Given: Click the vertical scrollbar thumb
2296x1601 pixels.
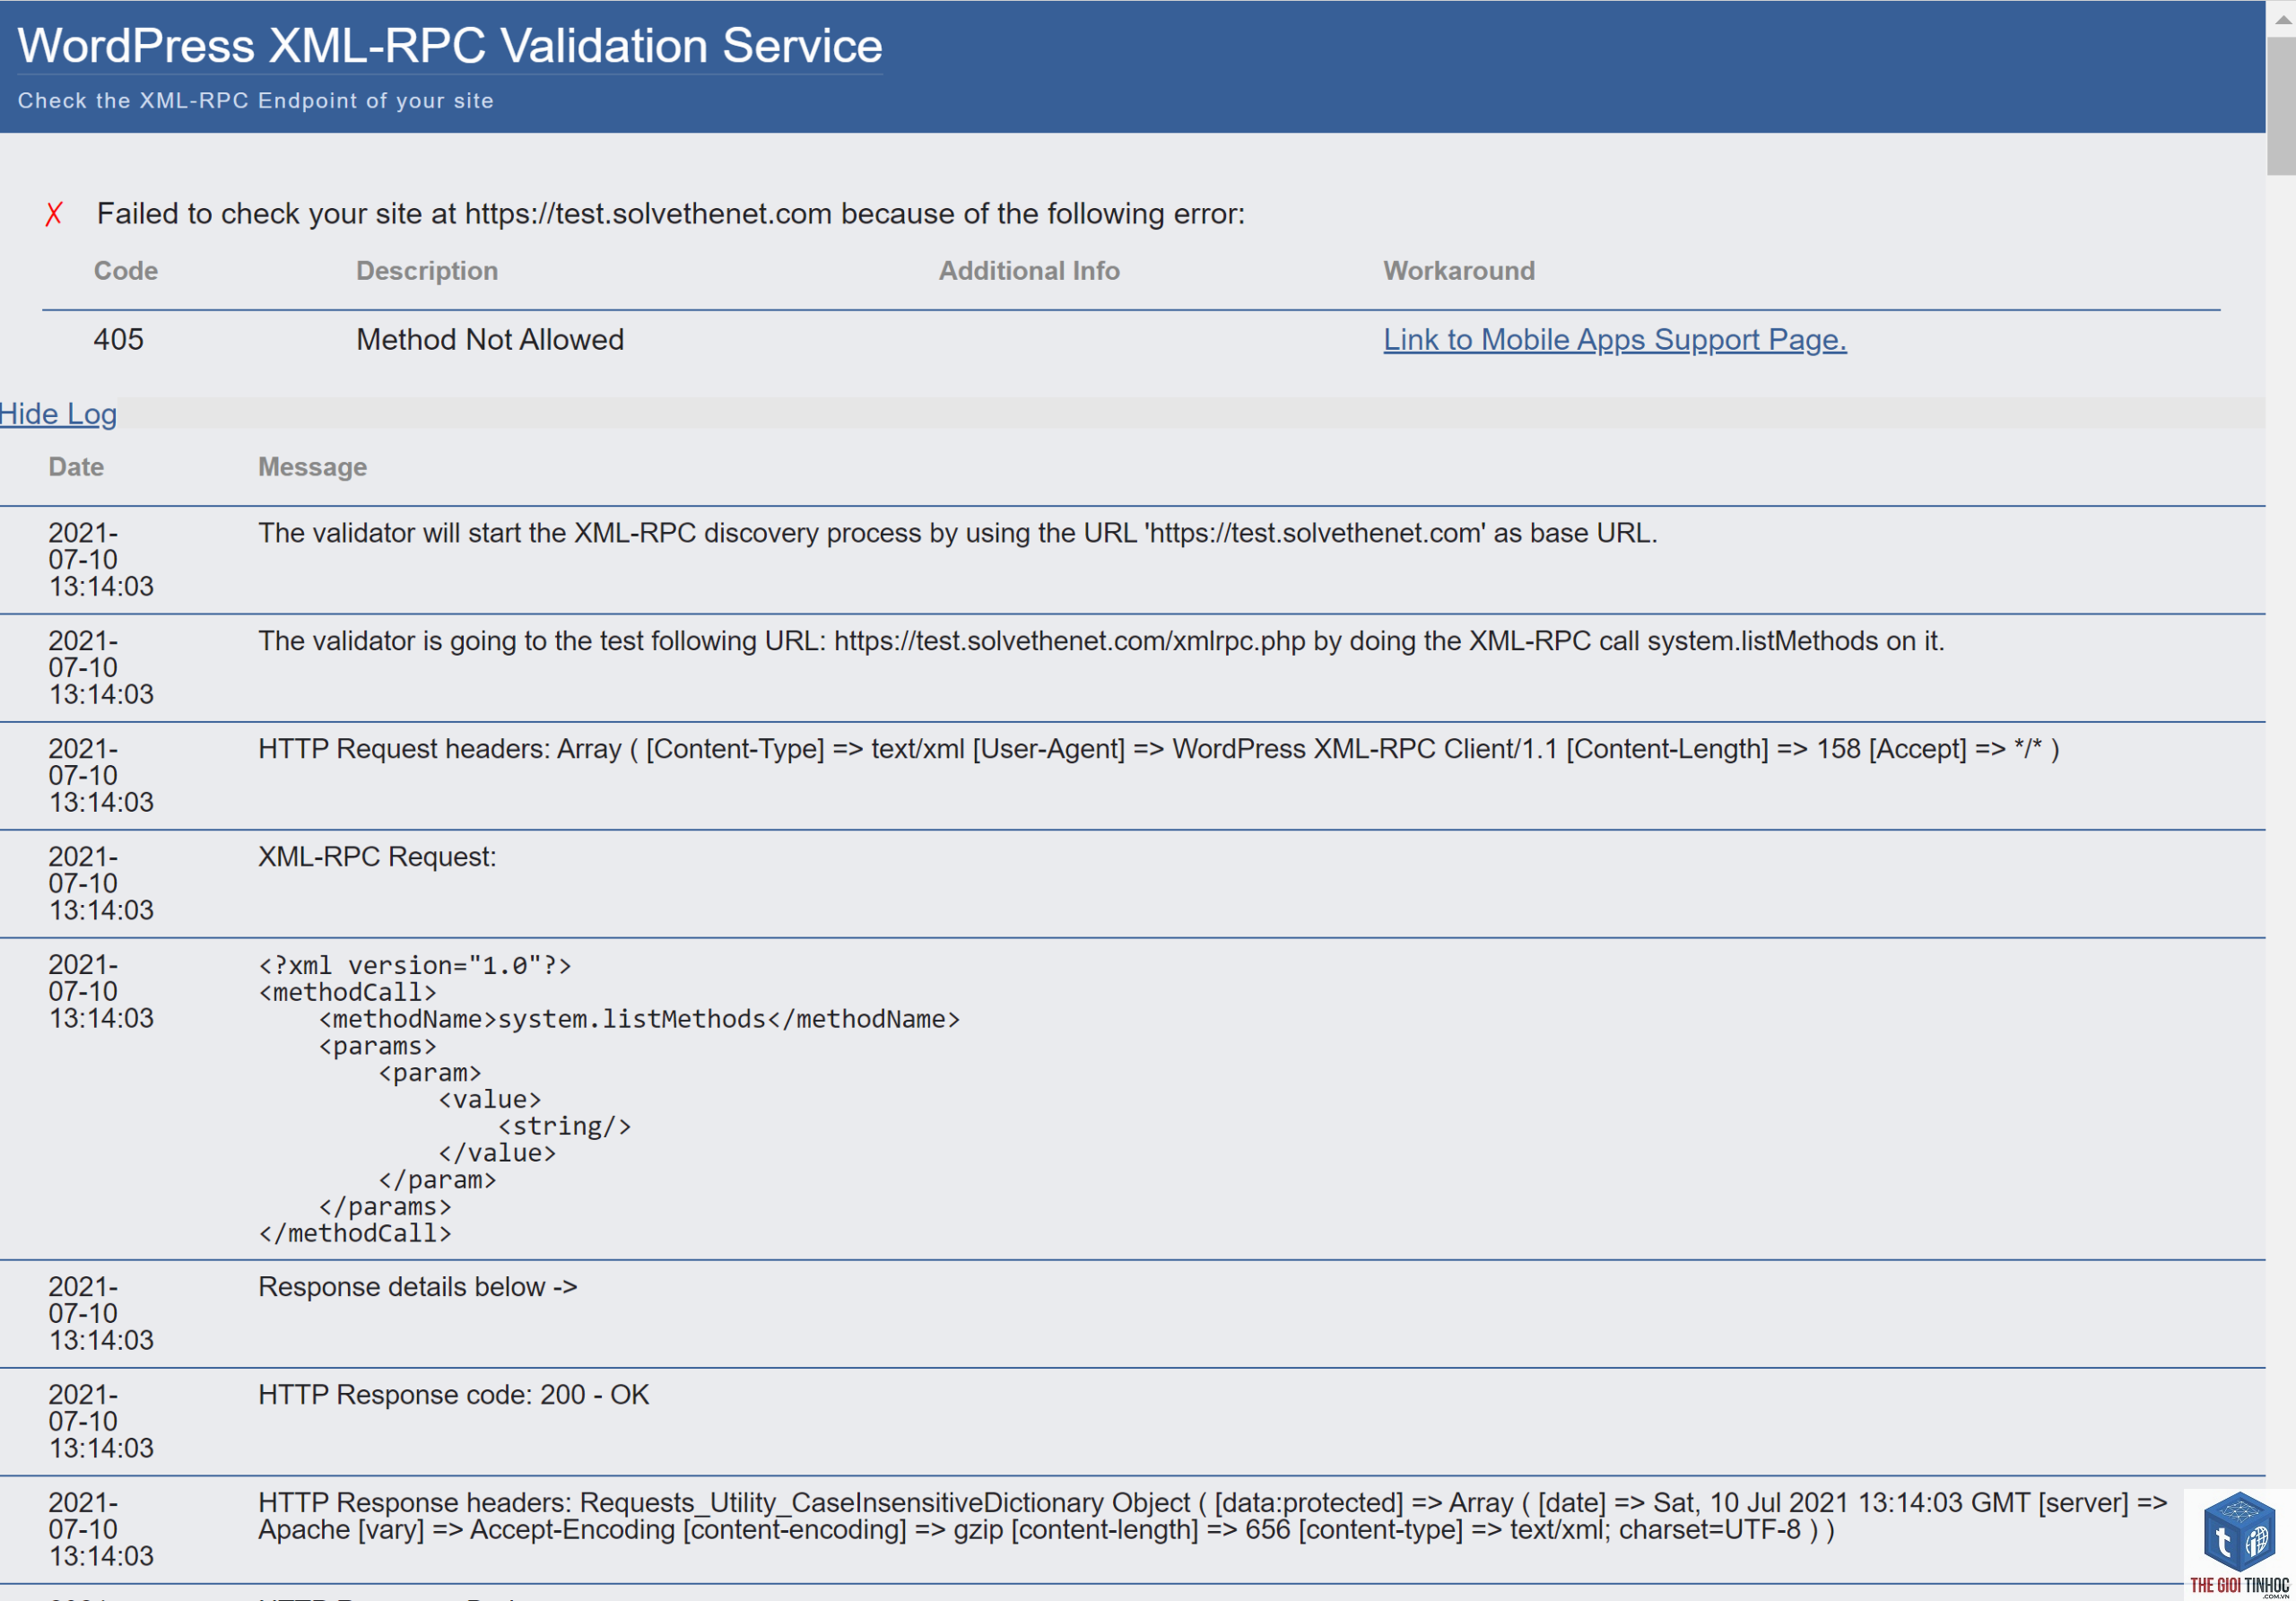Looking at the screenshot, I should pyautogui.click(x=2282, y=106).
